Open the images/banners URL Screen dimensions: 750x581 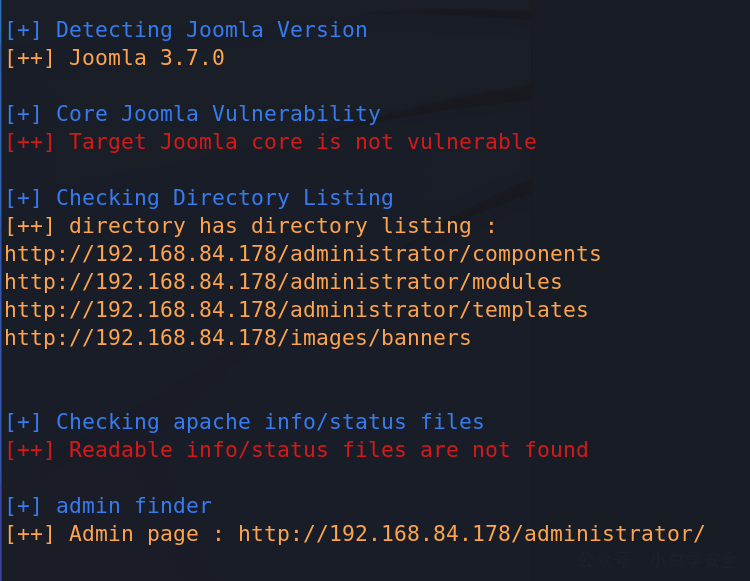pyautogui.click(x=238, y=338)
